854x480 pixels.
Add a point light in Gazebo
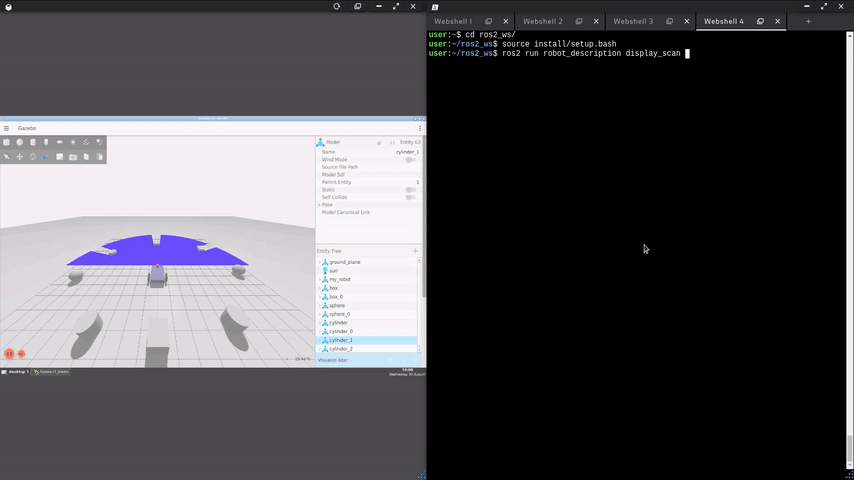click(73, 142)
